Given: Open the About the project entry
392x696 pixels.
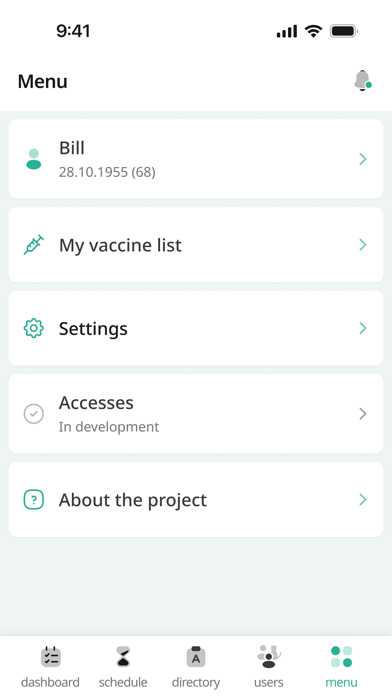Looking at the screenshot, I should (196, 500).
